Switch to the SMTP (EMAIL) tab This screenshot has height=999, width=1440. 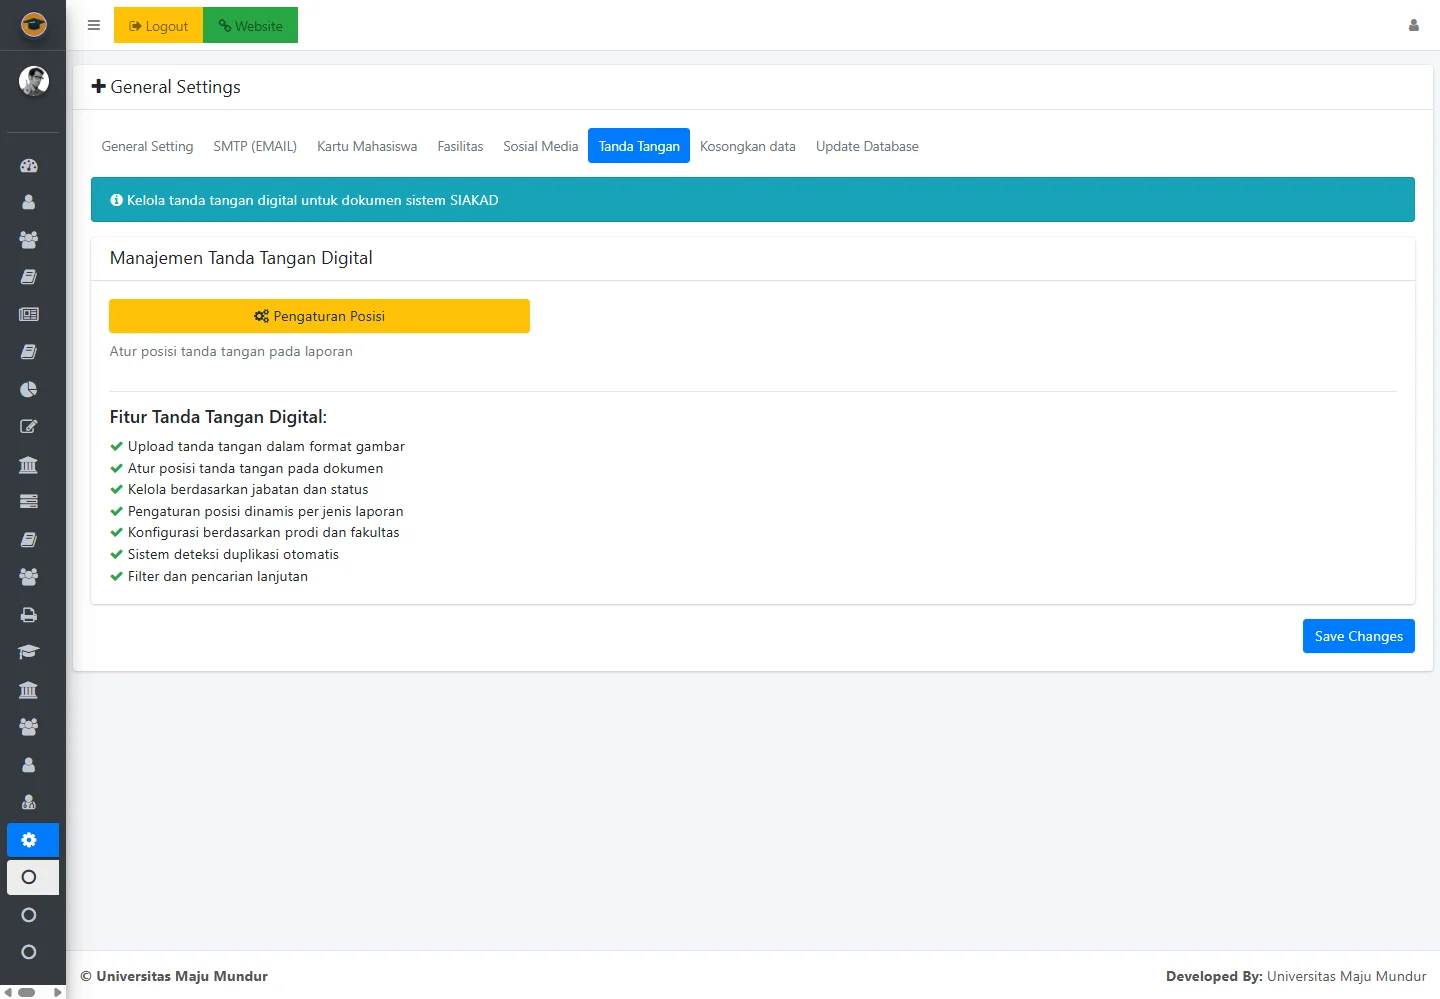click(x=255, y=146)
